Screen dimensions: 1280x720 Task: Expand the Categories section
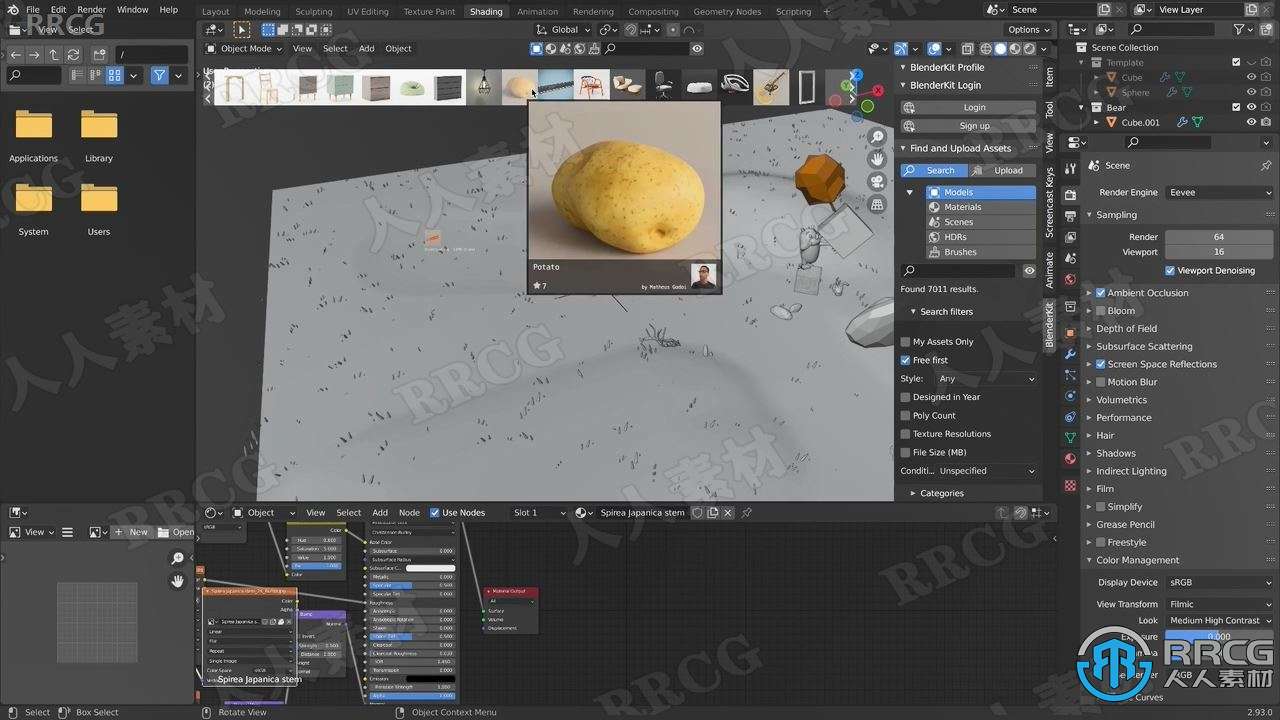(941, 493)
